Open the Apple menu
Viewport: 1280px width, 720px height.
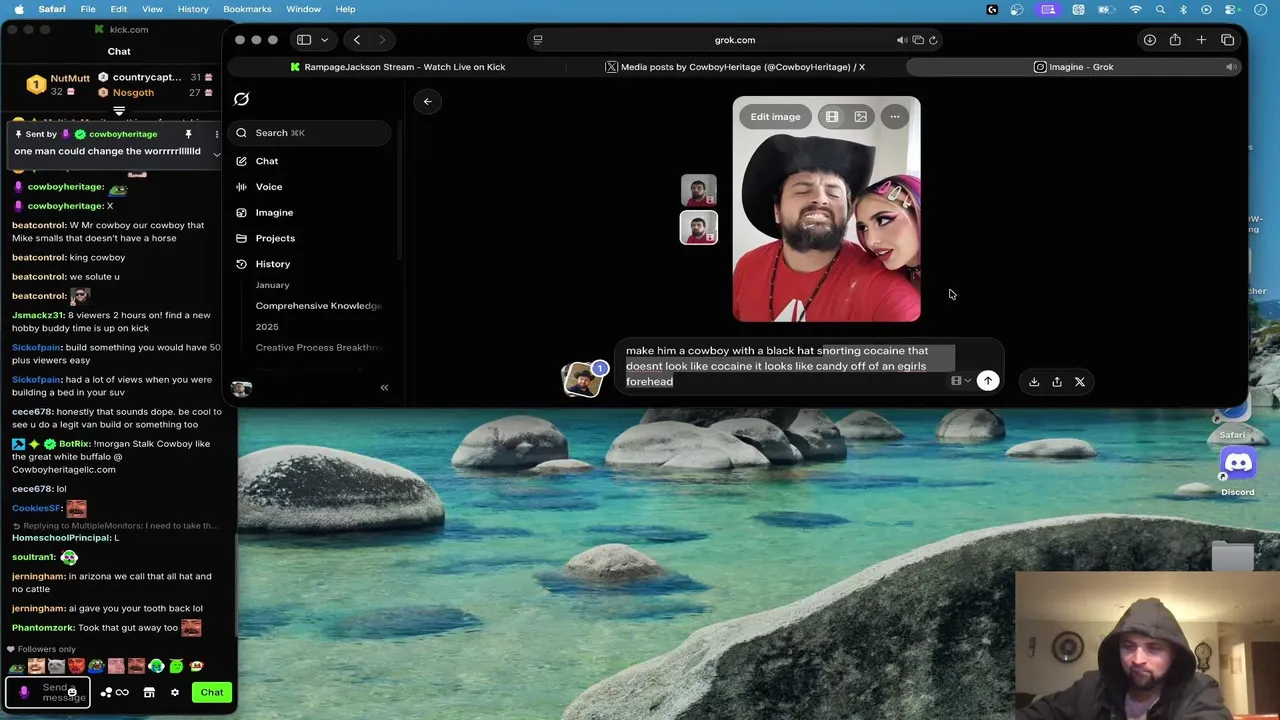click(18, 9)
